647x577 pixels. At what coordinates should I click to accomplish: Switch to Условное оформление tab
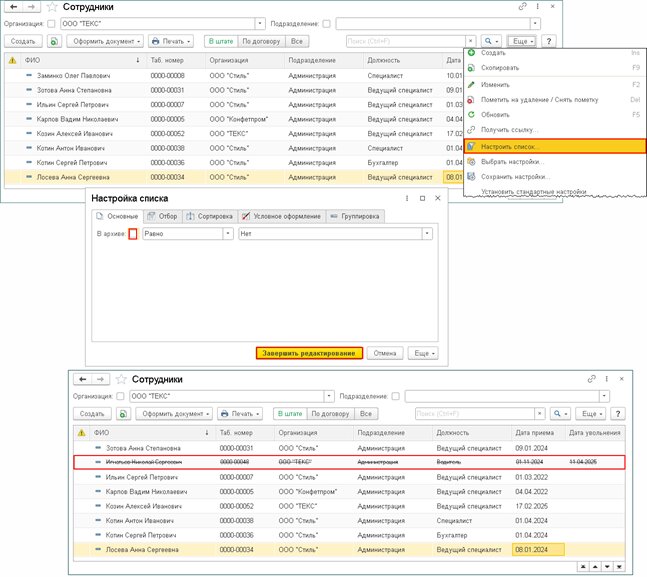[282, 216]
